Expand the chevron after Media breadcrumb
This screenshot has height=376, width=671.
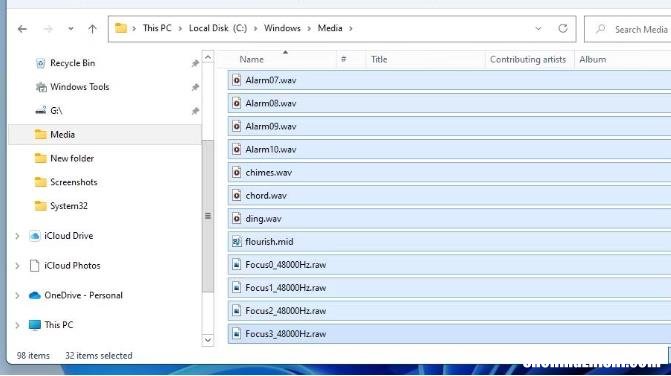click(351, 29)
